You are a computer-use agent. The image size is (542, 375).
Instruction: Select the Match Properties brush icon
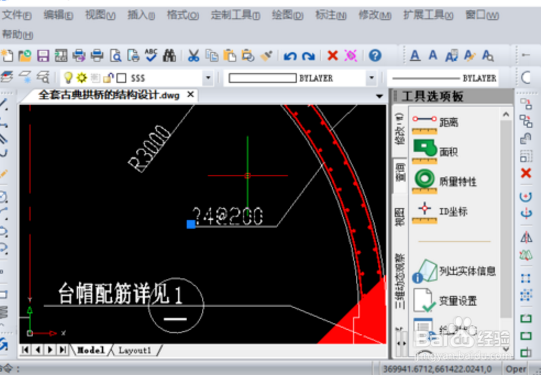[266, 55]
